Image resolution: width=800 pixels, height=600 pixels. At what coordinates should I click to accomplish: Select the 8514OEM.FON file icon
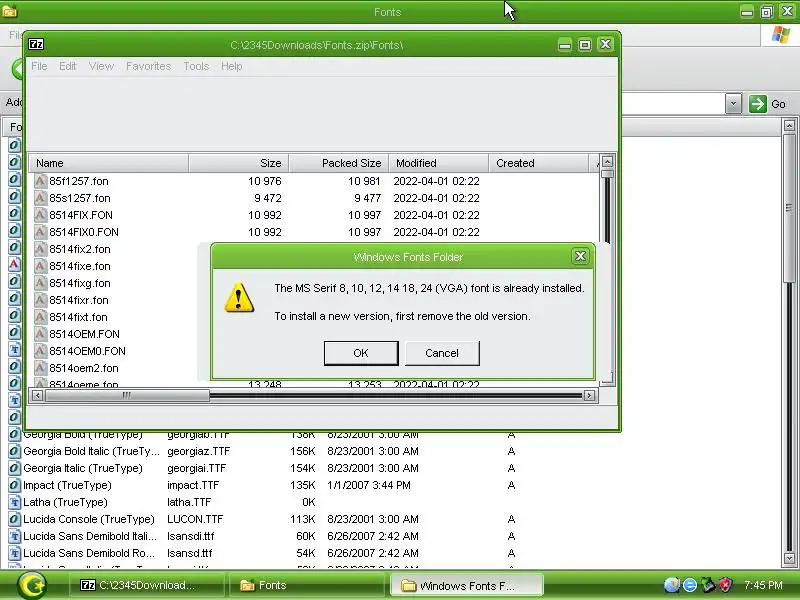click(40, 334)
